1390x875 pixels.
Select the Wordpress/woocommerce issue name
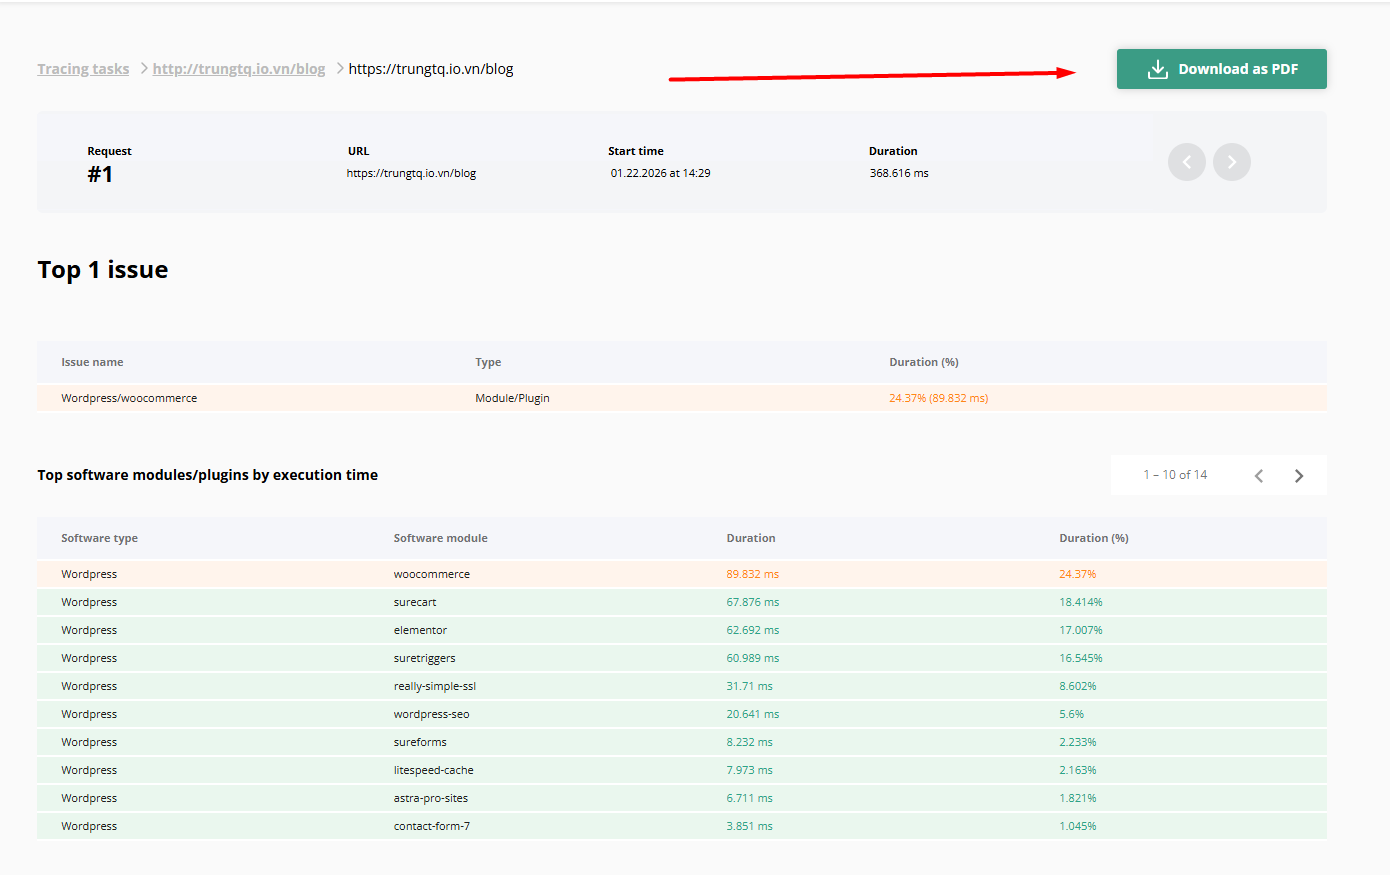[x=129, y=398]
